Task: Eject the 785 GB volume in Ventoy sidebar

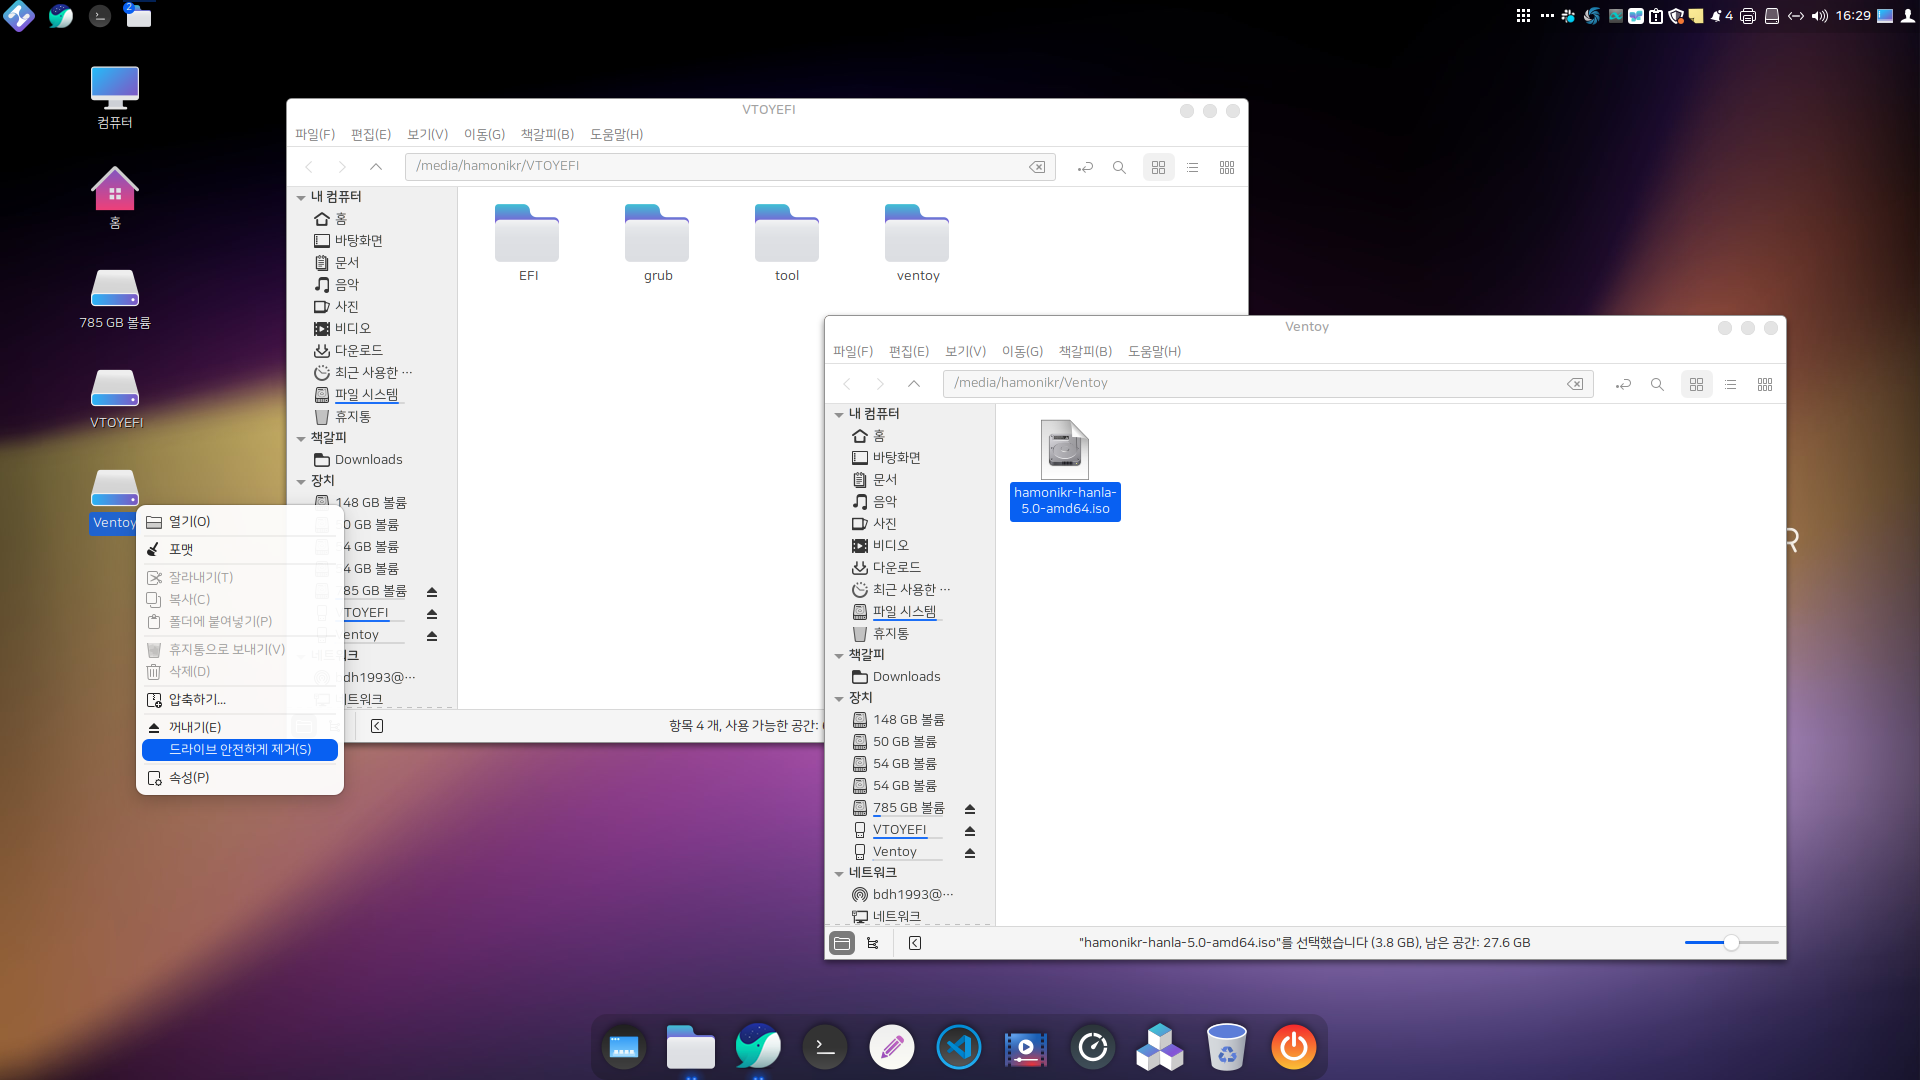Action: 970,808
